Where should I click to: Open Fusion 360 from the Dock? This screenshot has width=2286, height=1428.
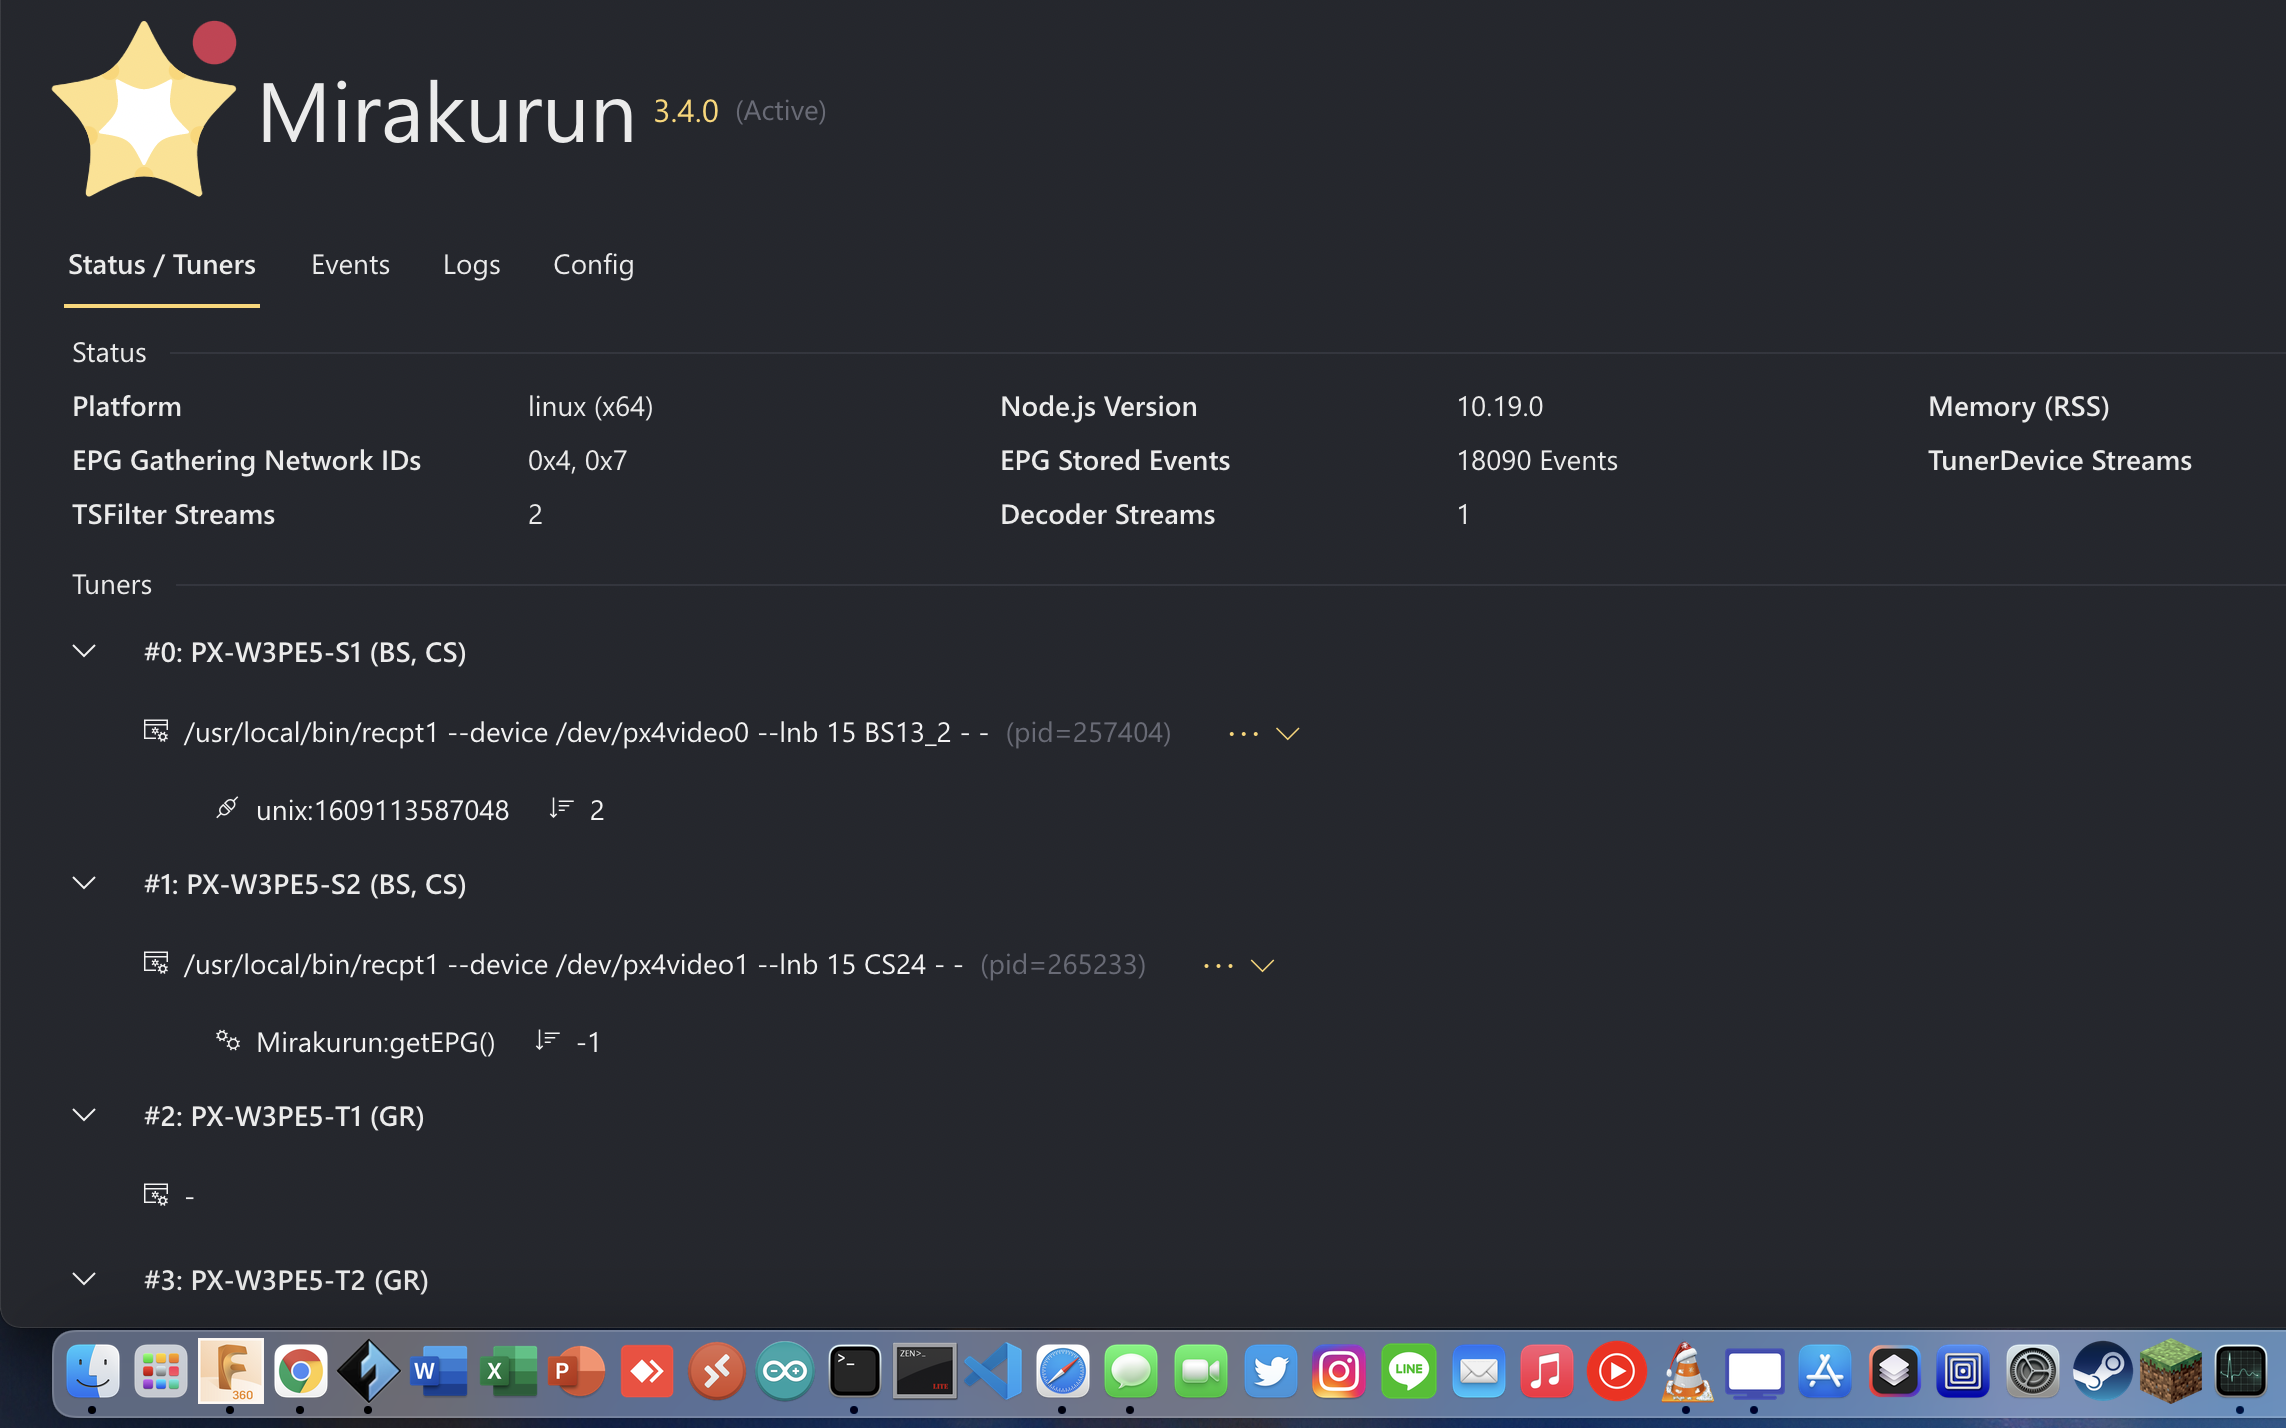(231, 1371)
